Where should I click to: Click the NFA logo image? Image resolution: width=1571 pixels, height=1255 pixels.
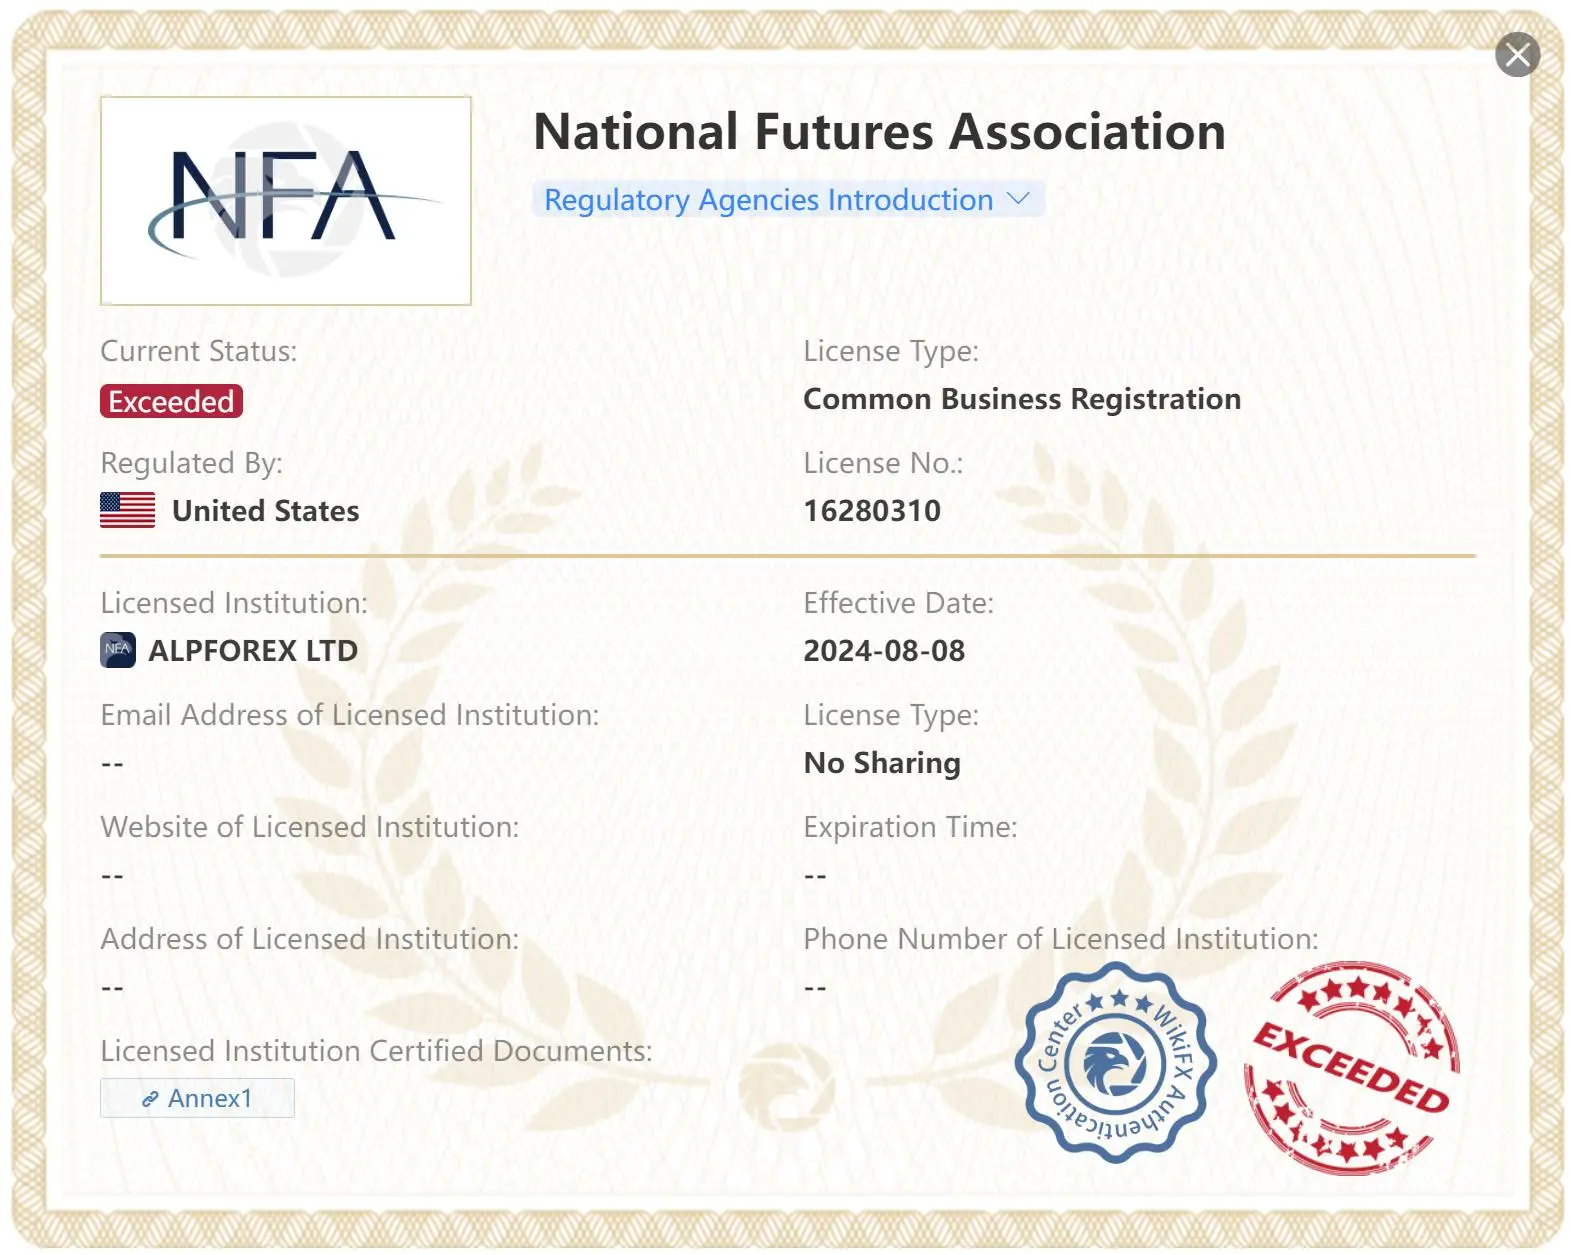[x=286, y=201]
